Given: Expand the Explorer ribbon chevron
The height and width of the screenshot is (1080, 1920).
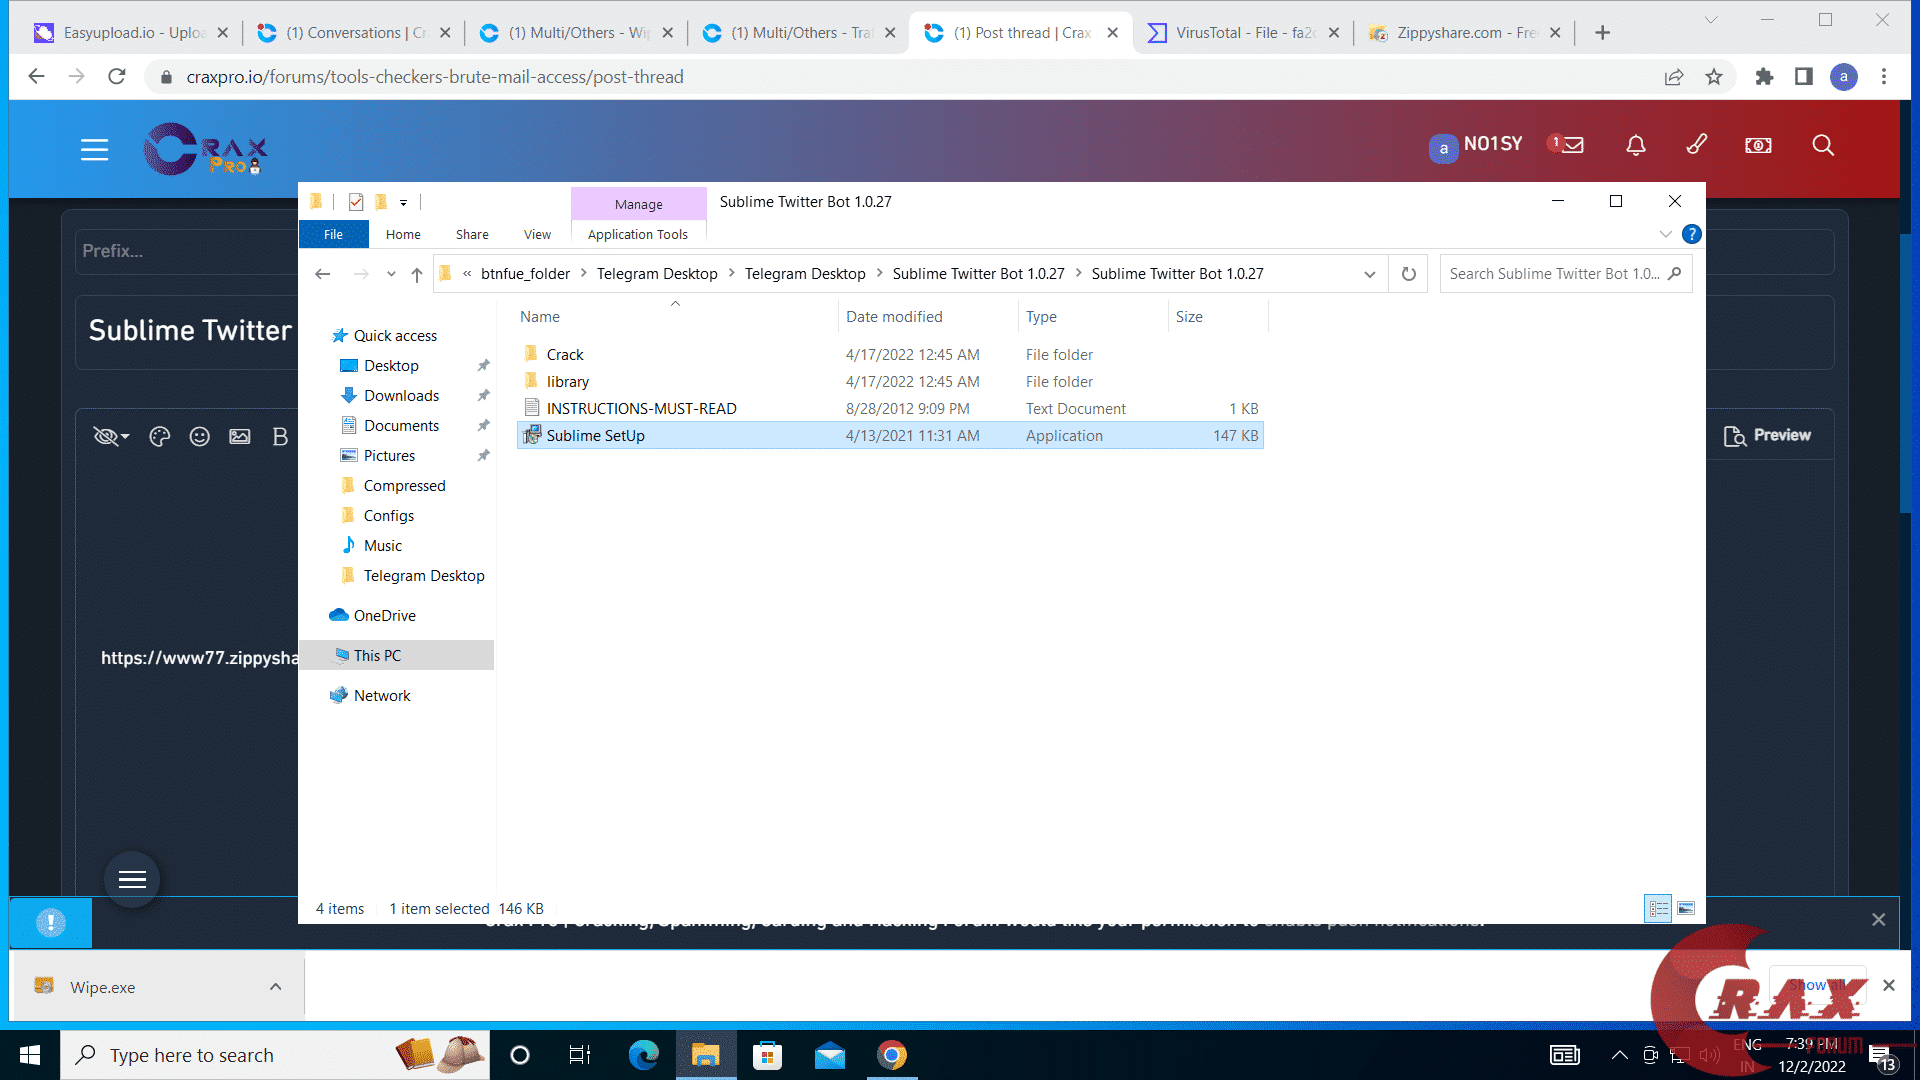Looking at the screenshot, I should [1665, 234].
